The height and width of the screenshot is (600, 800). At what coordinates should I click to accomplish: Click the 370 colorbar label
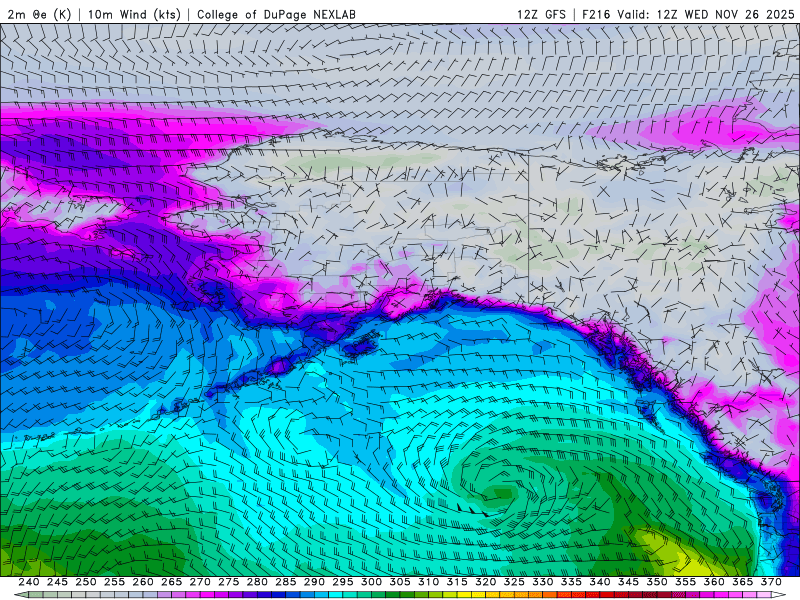tap(771, 582)
